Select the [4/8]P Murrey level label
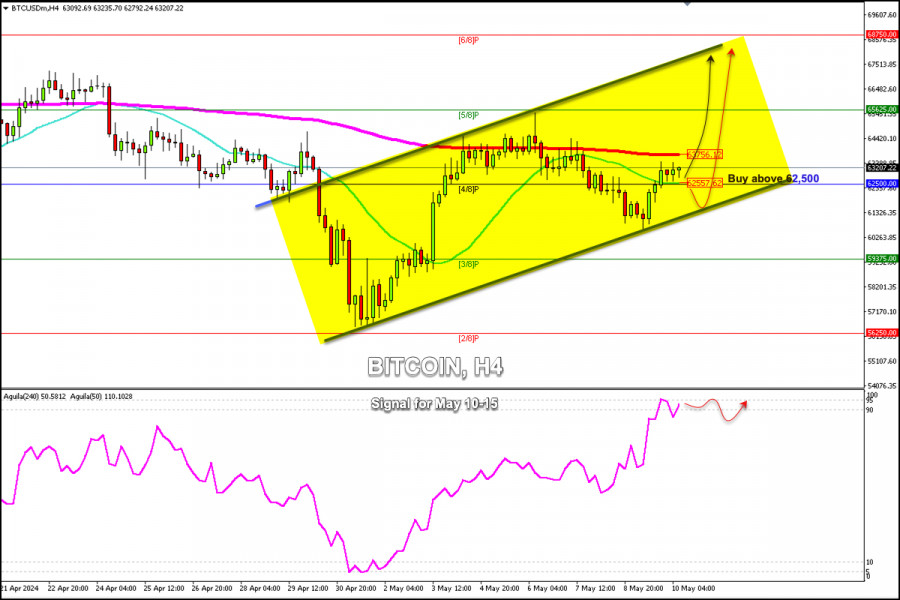 tap(468, 189)
